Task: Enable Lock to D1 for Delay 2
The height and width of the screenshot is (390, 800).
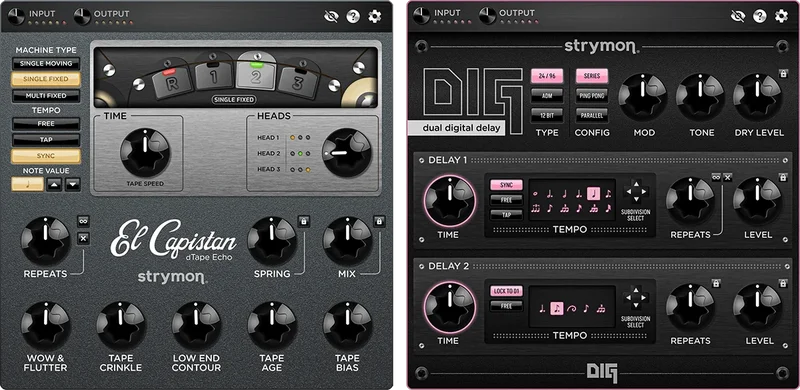Action: (507, 291)
